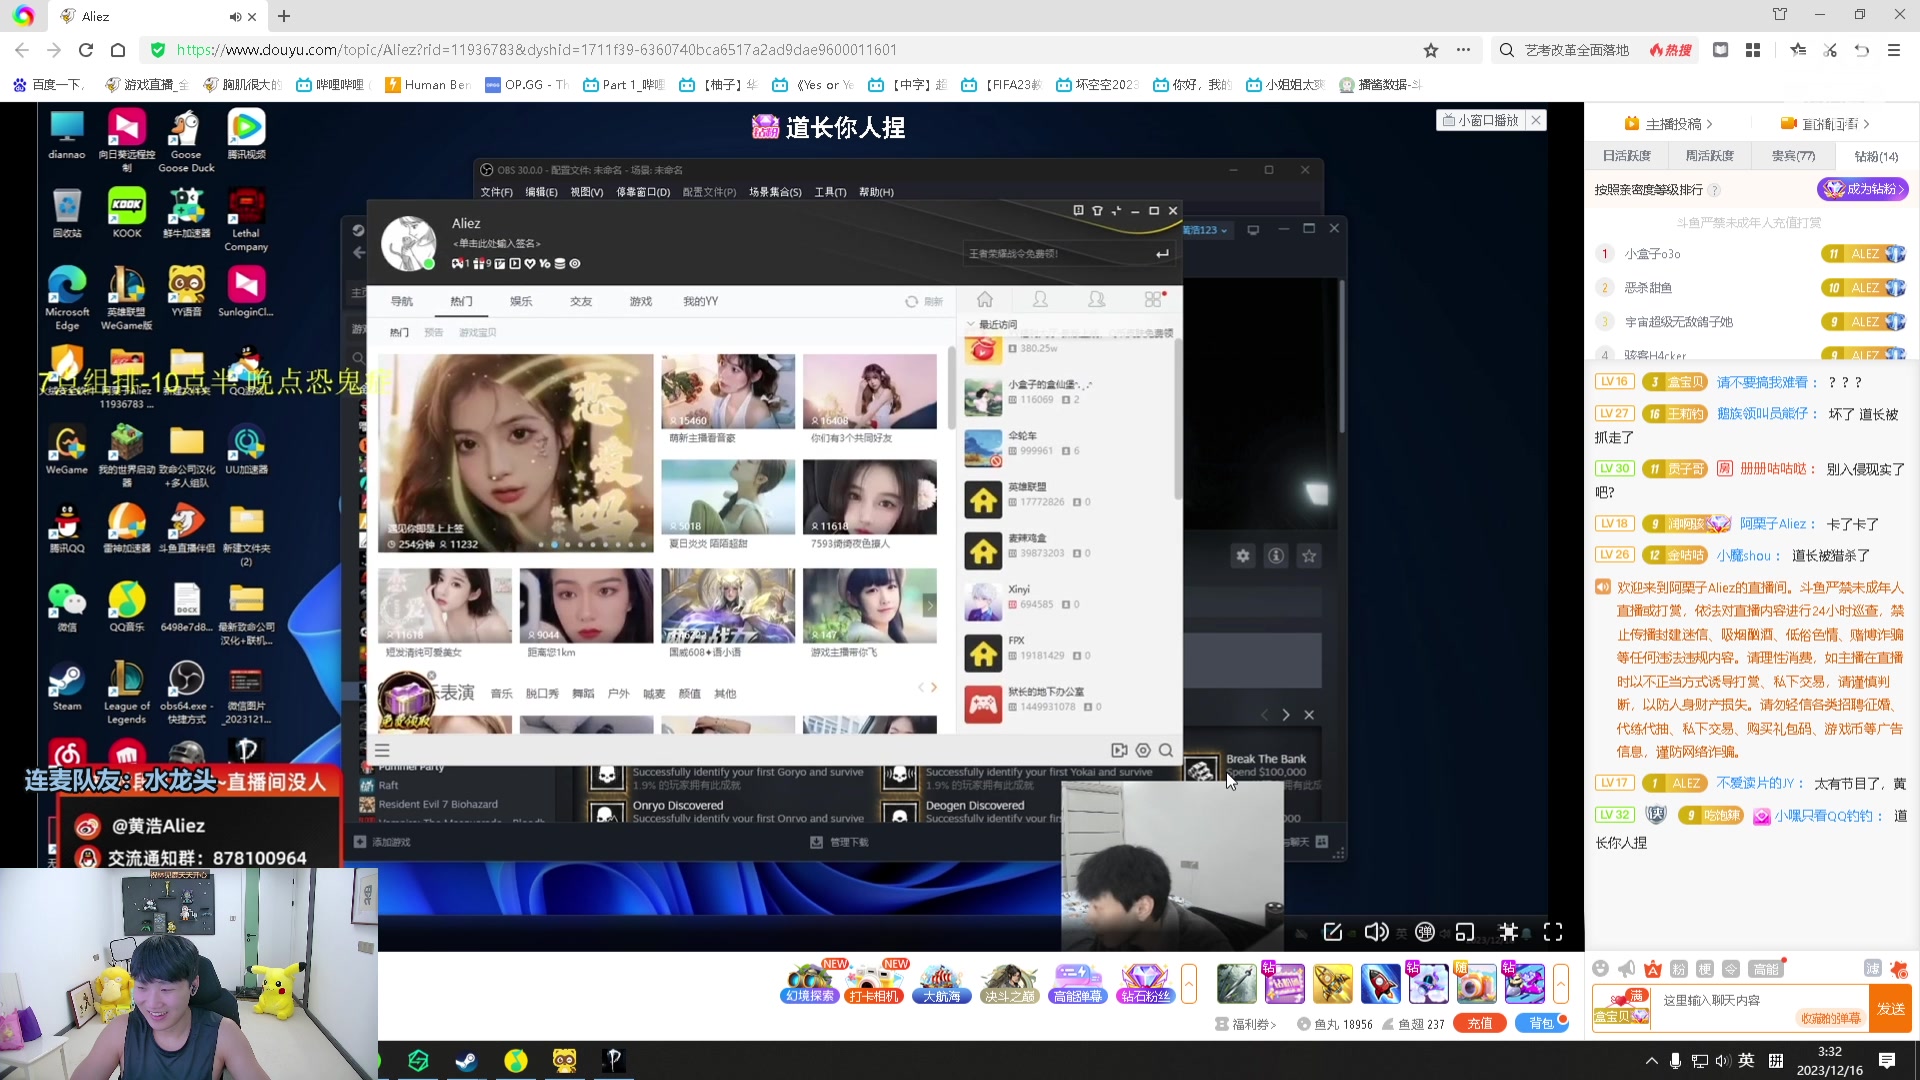This screenshot has width=1920, height=1080.
Task: Click the 成为钻粉 button
Action: tap(1862, 189)
